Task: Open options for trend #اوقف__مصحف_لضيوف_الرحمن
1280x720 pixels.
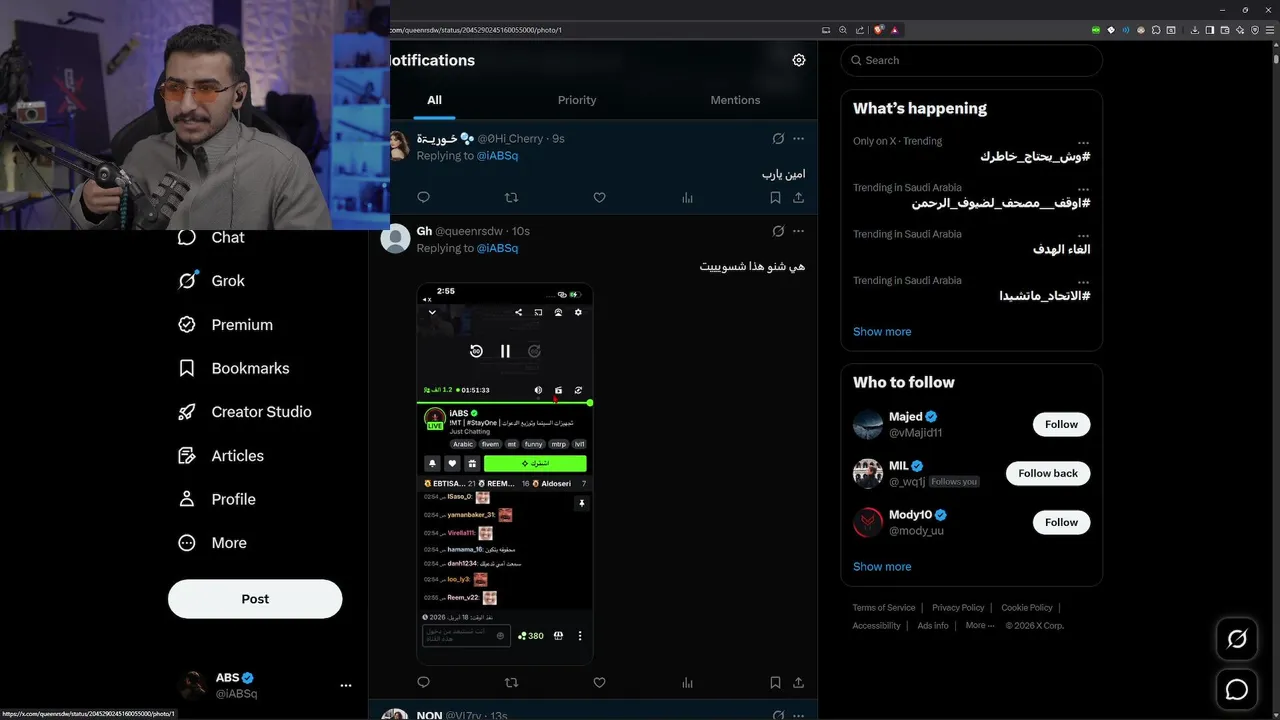Action: [x=1083, y=188]
